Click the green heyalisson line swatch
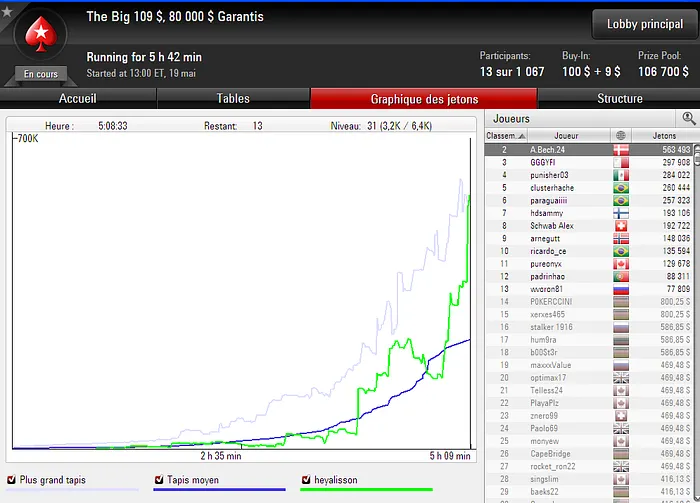The image size is (700, 503). (367, 490)
